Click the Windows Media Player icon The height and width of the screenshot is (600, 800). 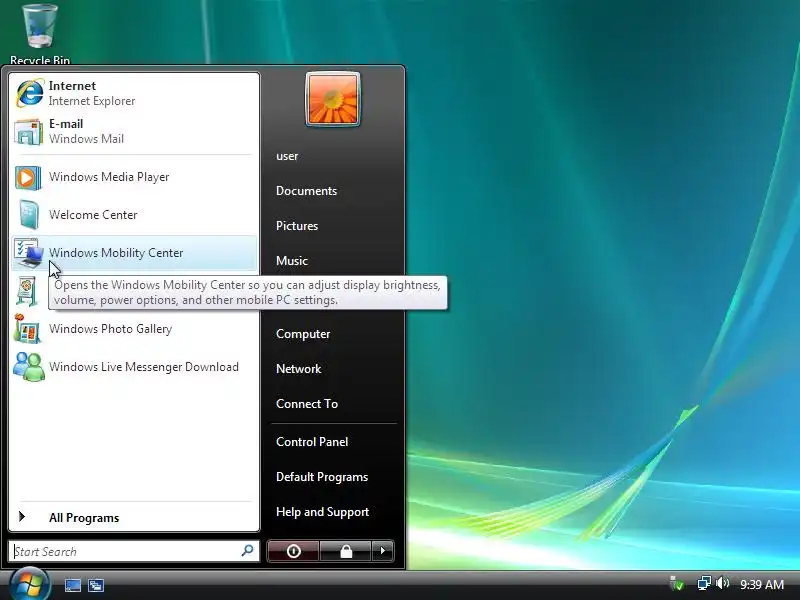coord(28,178)
